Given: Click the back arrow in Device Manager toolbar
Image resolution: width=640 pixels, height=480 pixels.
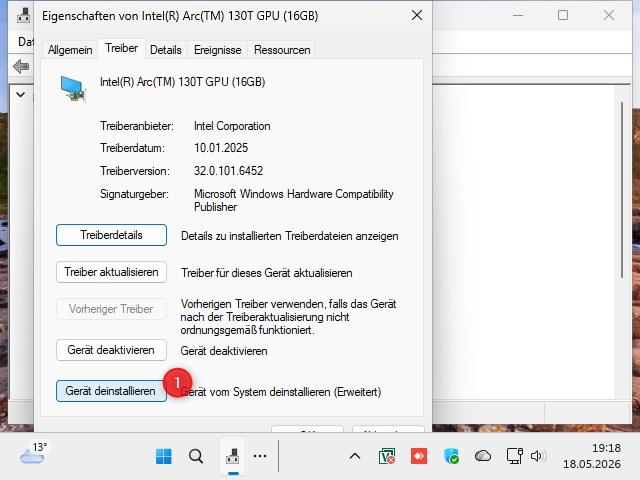Looking at the screenshot, I should [x=21, y=66].
